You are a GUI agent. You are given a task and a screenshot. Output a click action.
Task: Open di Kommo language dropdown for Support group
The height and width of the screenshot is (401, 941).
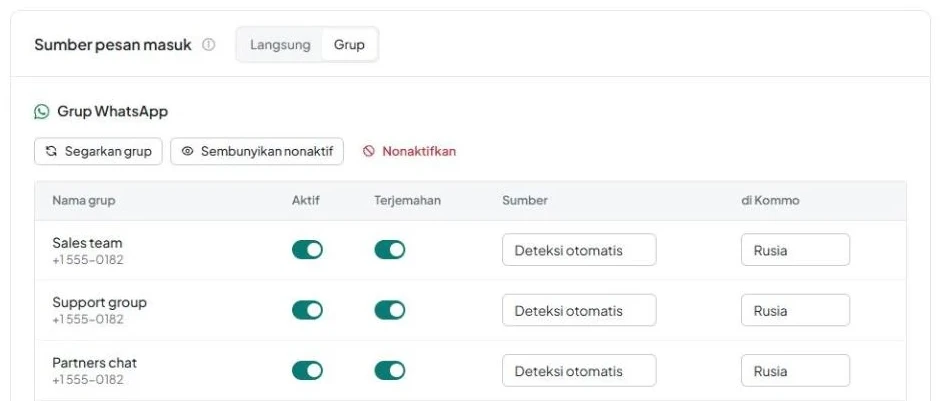795,310
